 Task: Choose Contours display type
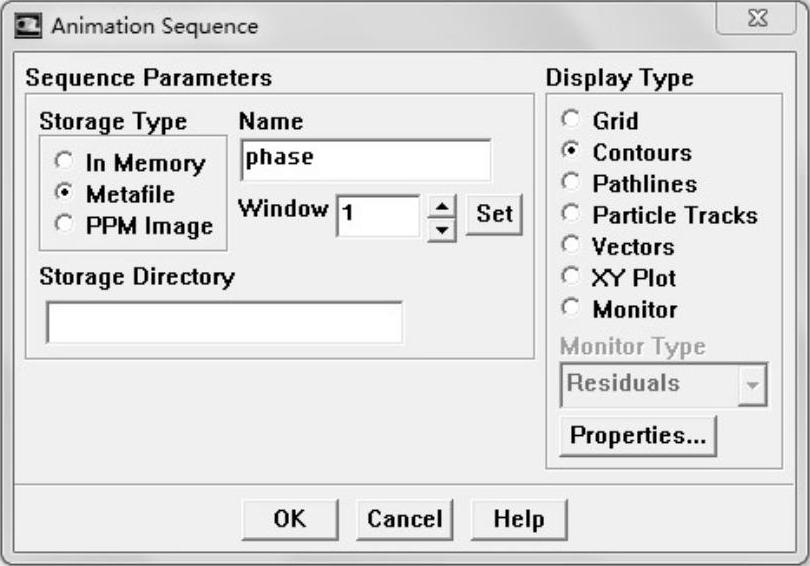click(571, 152)
